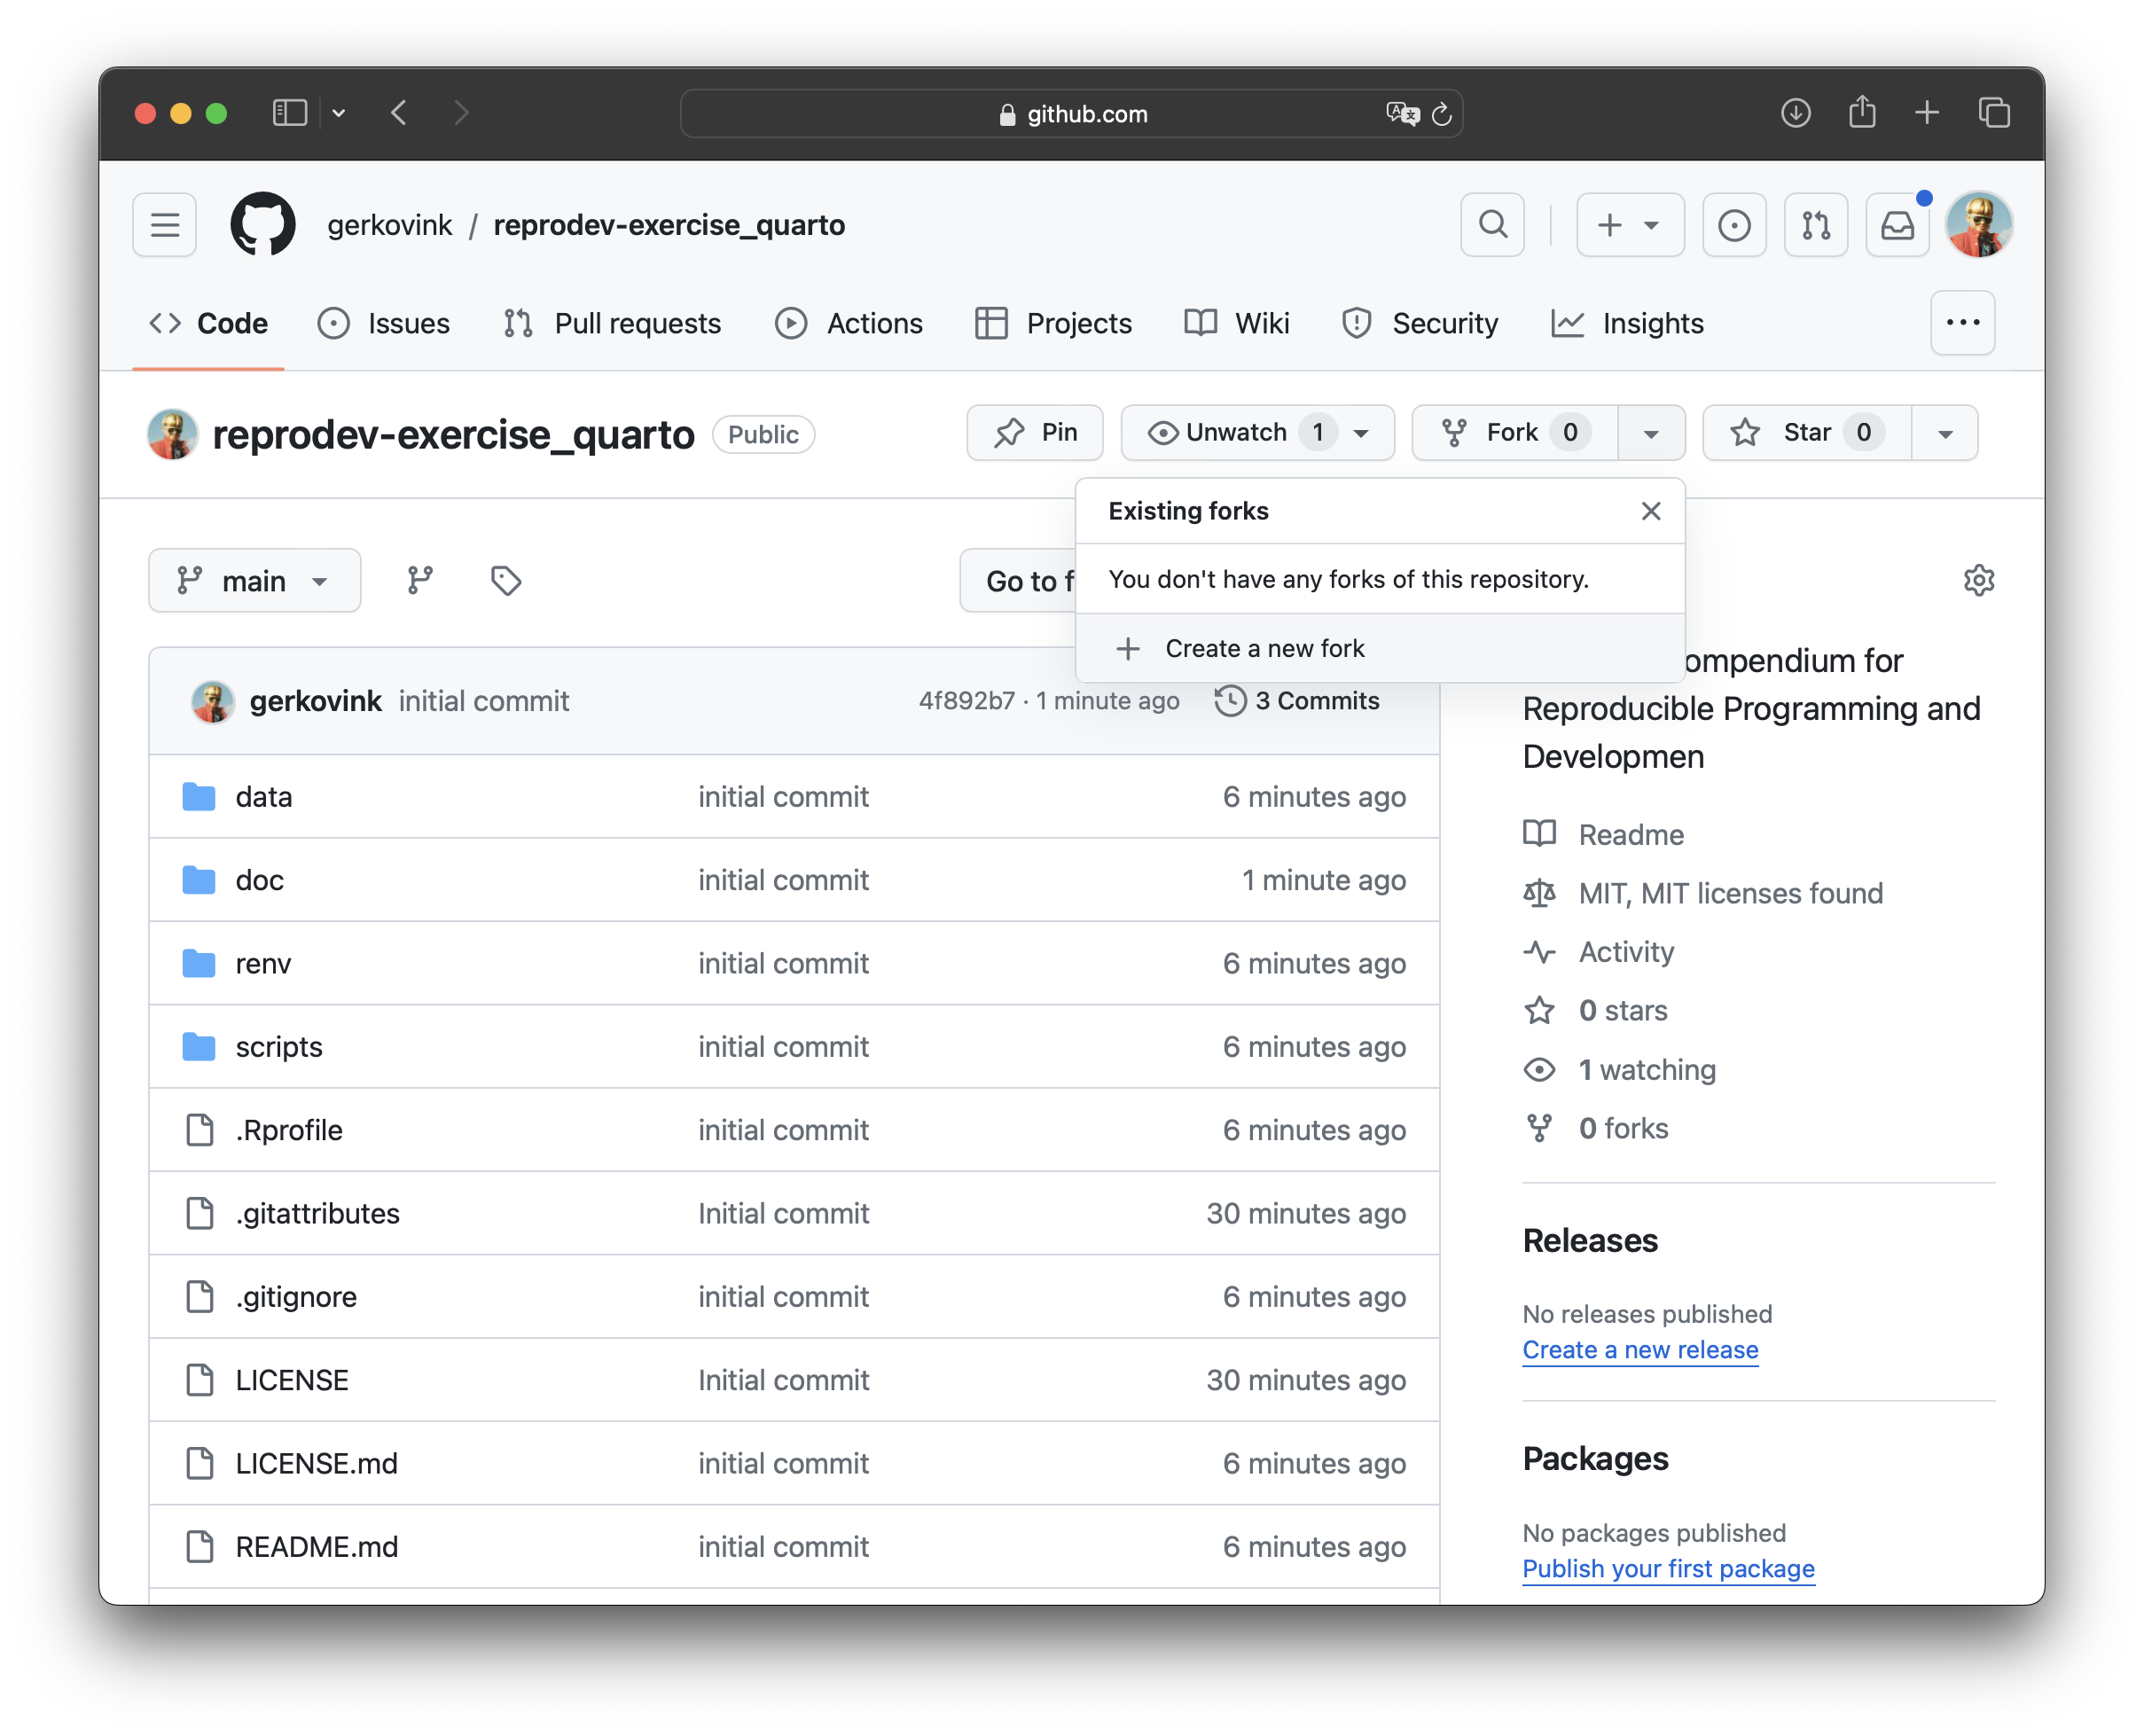View repository tags icon
This screenshot has height=1736, width=2144.
506,580
